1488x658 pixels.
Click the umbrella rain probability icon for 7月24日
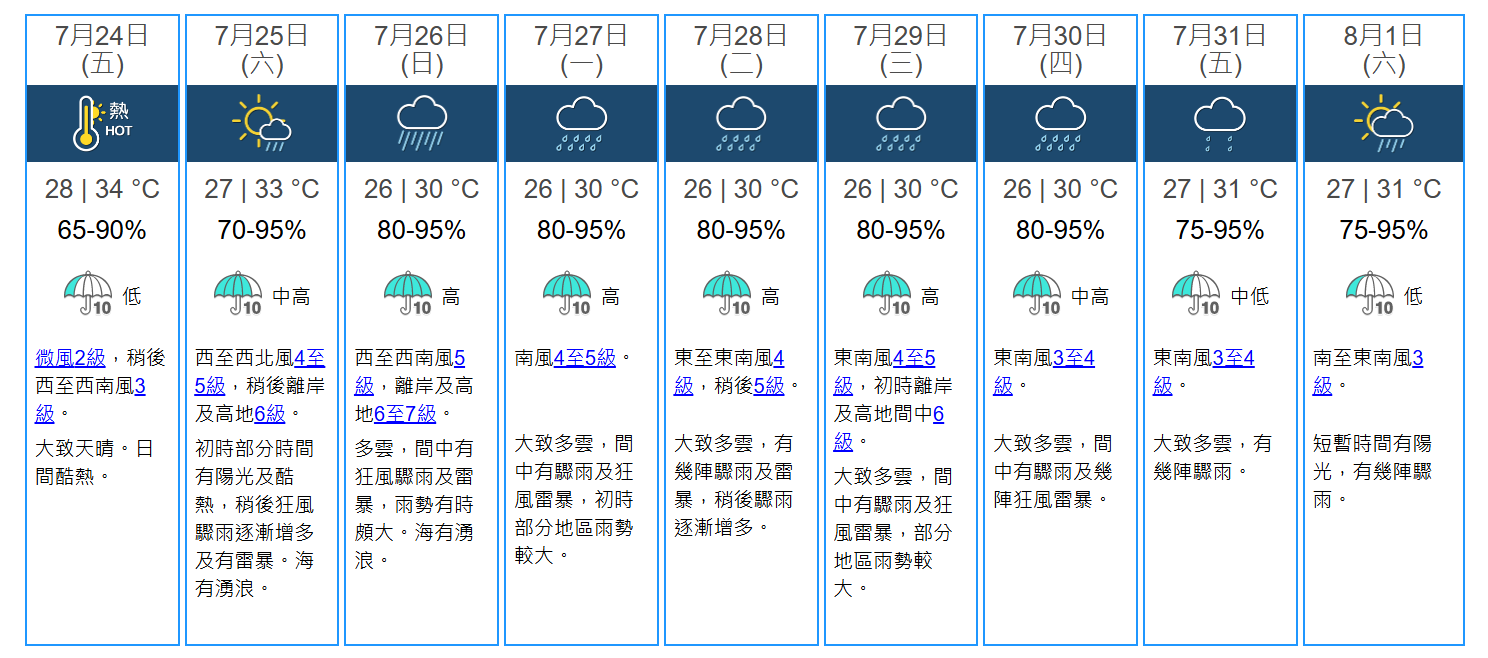pyautogui.click(x=88, y=293)
